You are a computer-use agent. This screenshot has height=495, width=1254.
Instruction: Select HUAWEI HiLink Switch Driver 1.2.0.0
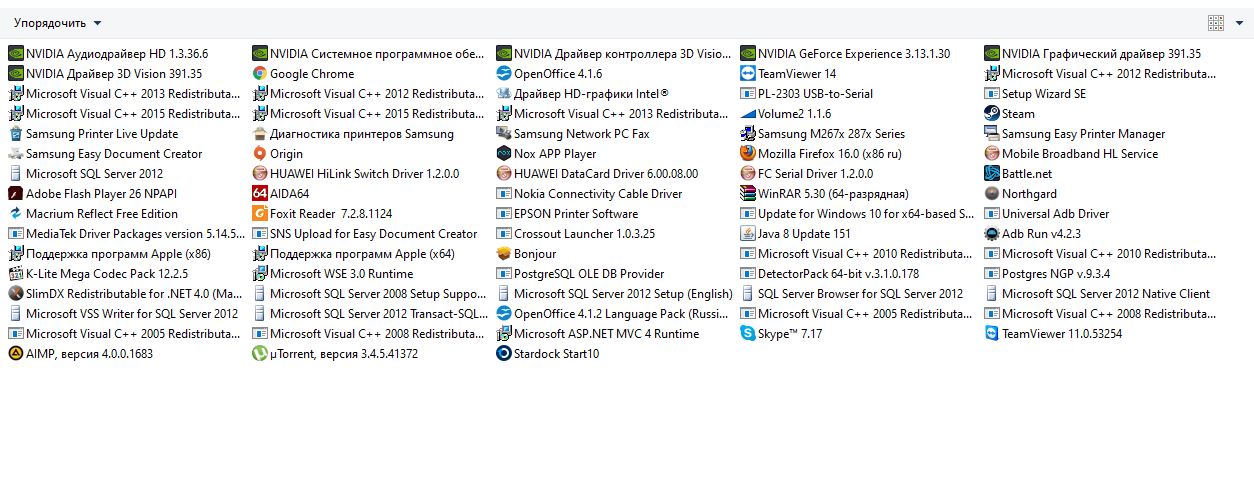tap(355, 174)
